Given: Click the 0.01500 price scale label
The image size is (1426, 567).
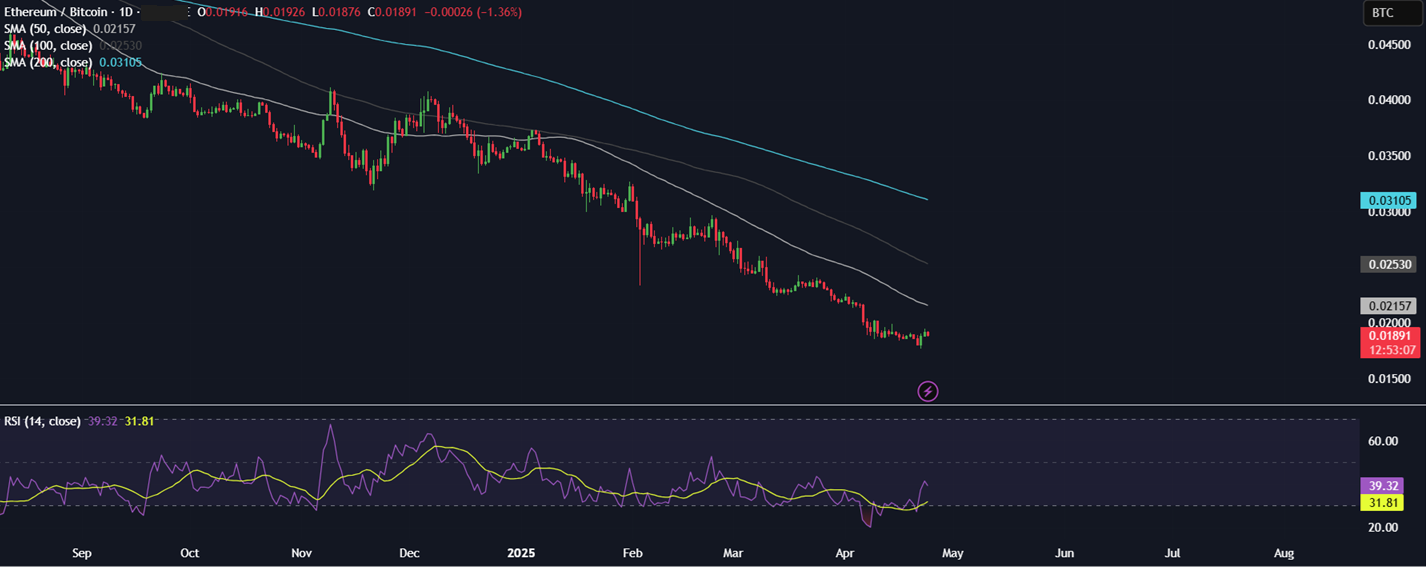Looking at the screenshot, I should click(x=1389, y=379).
